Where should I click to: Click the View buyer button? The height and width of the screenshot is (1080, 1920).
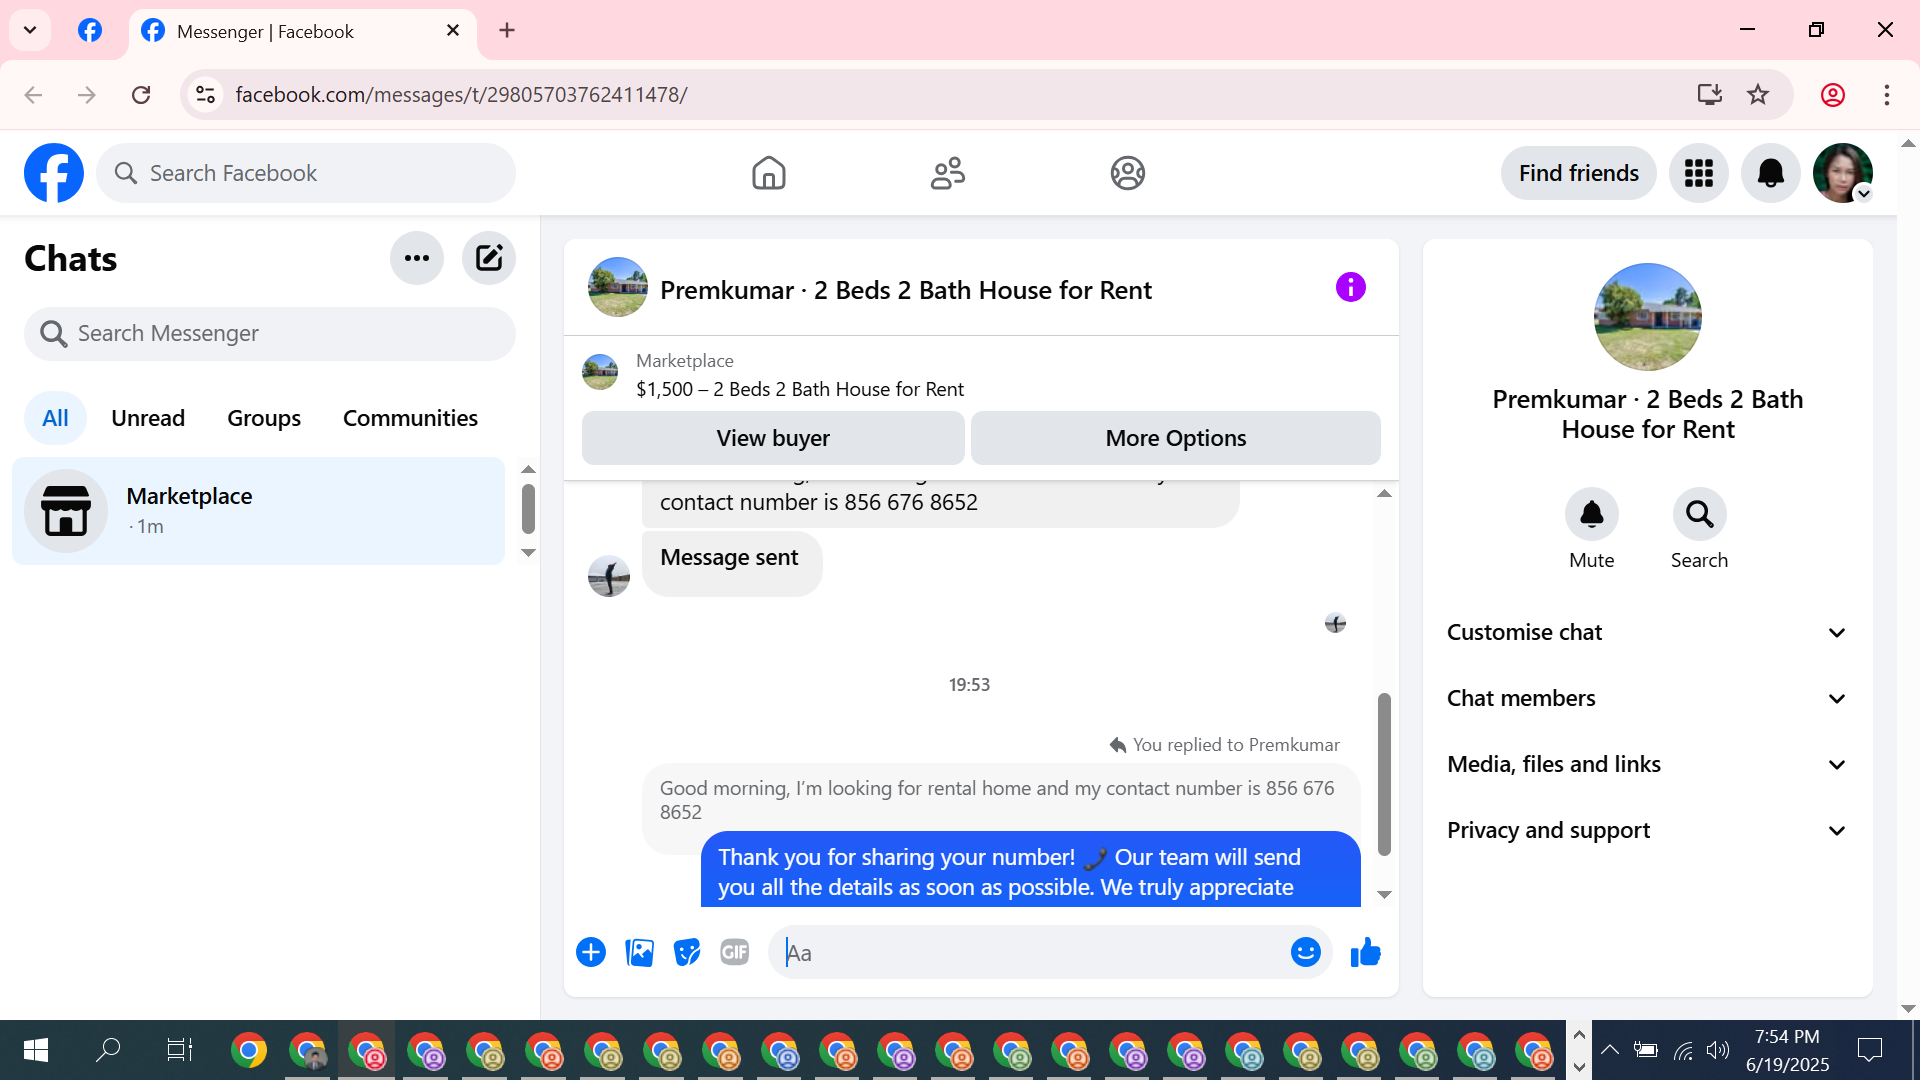point(773,438)
